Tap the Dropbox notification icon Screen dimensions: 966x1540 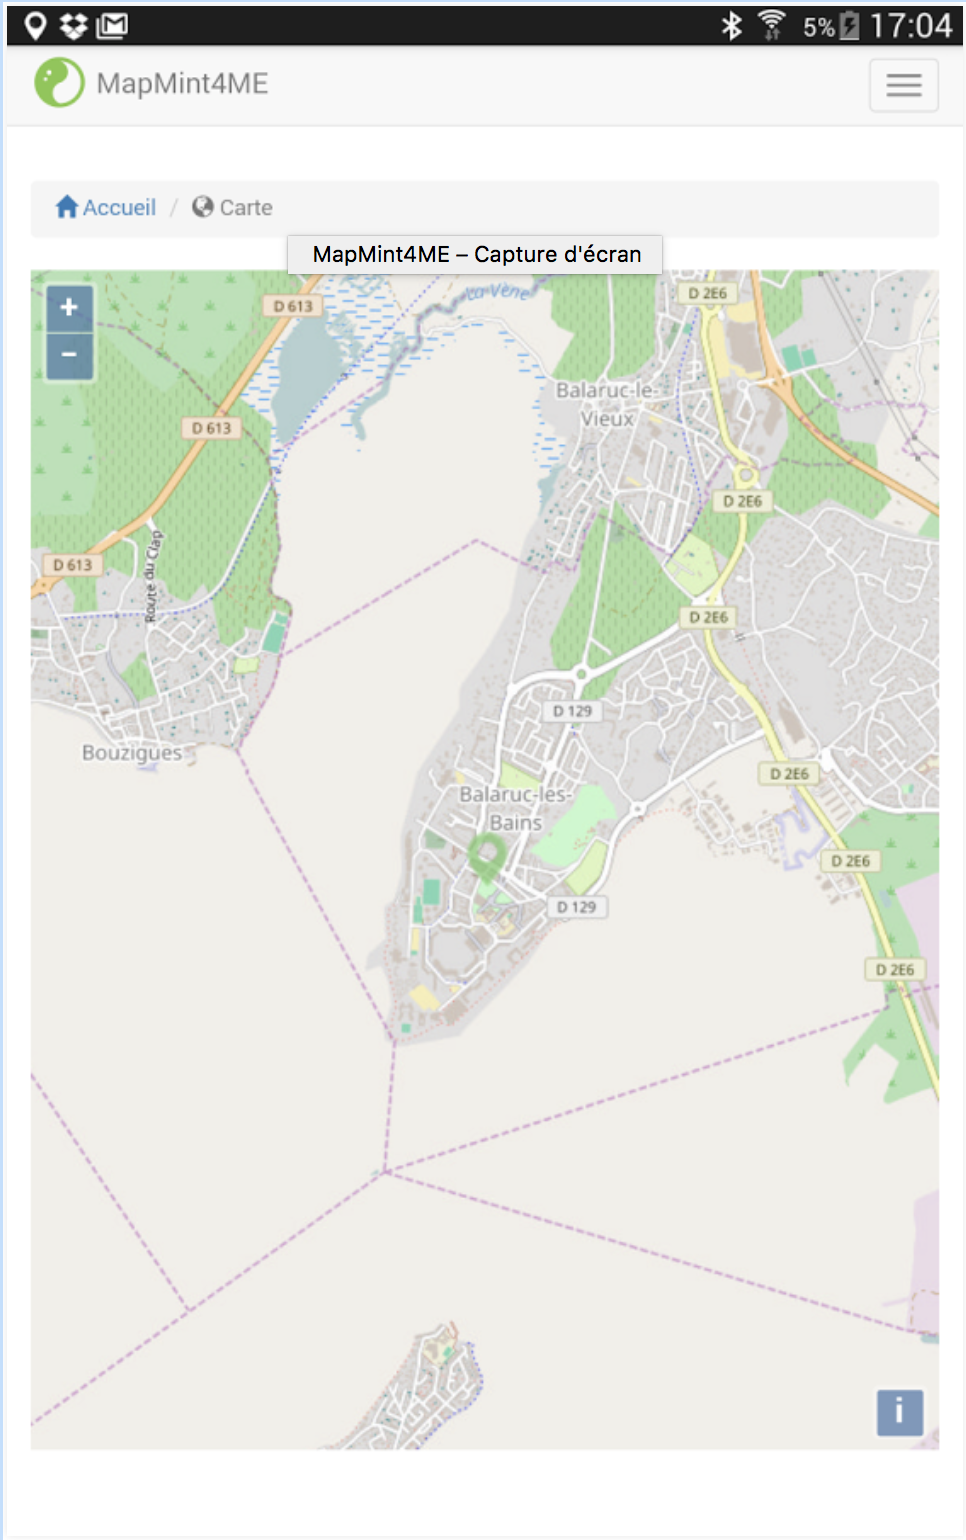click(x=73, y=26)
